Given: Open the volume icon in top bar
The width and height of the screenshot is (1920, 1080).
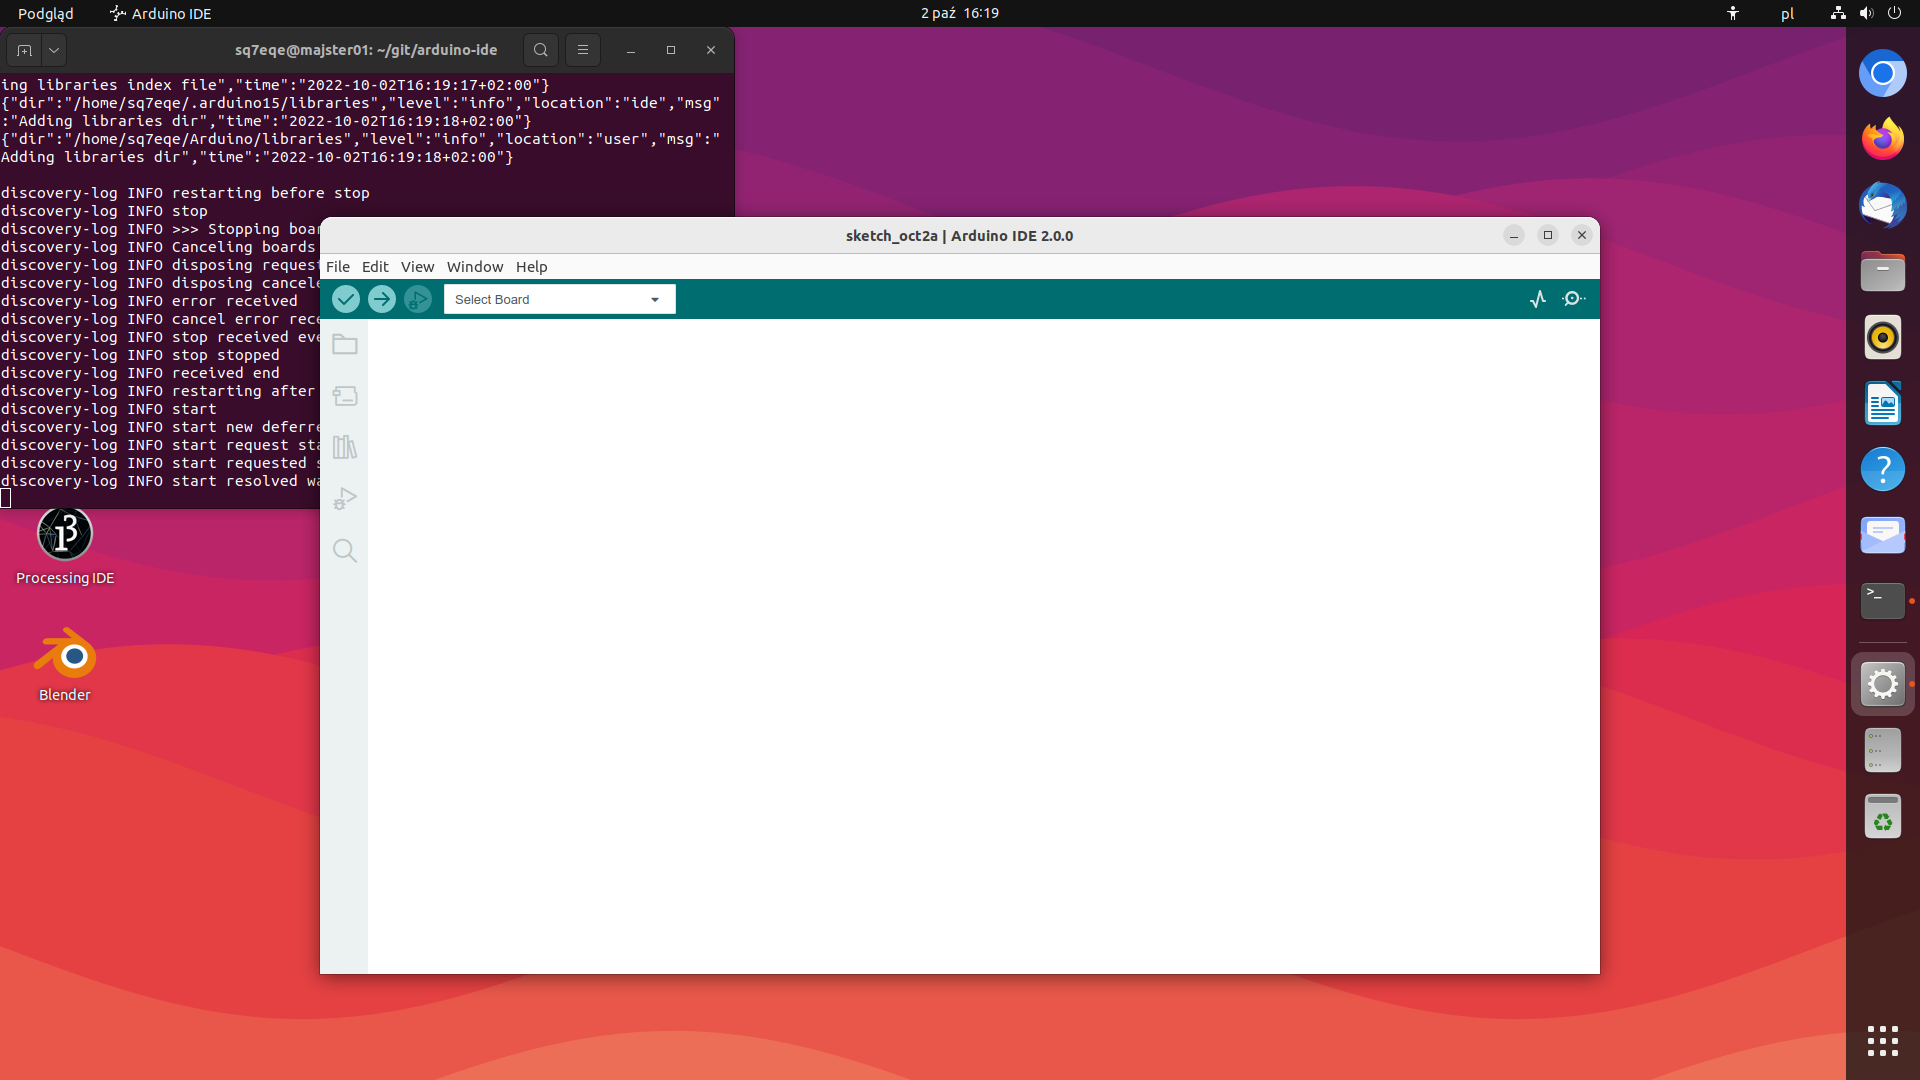Looking at the screenshot, I should (x=1866, y=13).
